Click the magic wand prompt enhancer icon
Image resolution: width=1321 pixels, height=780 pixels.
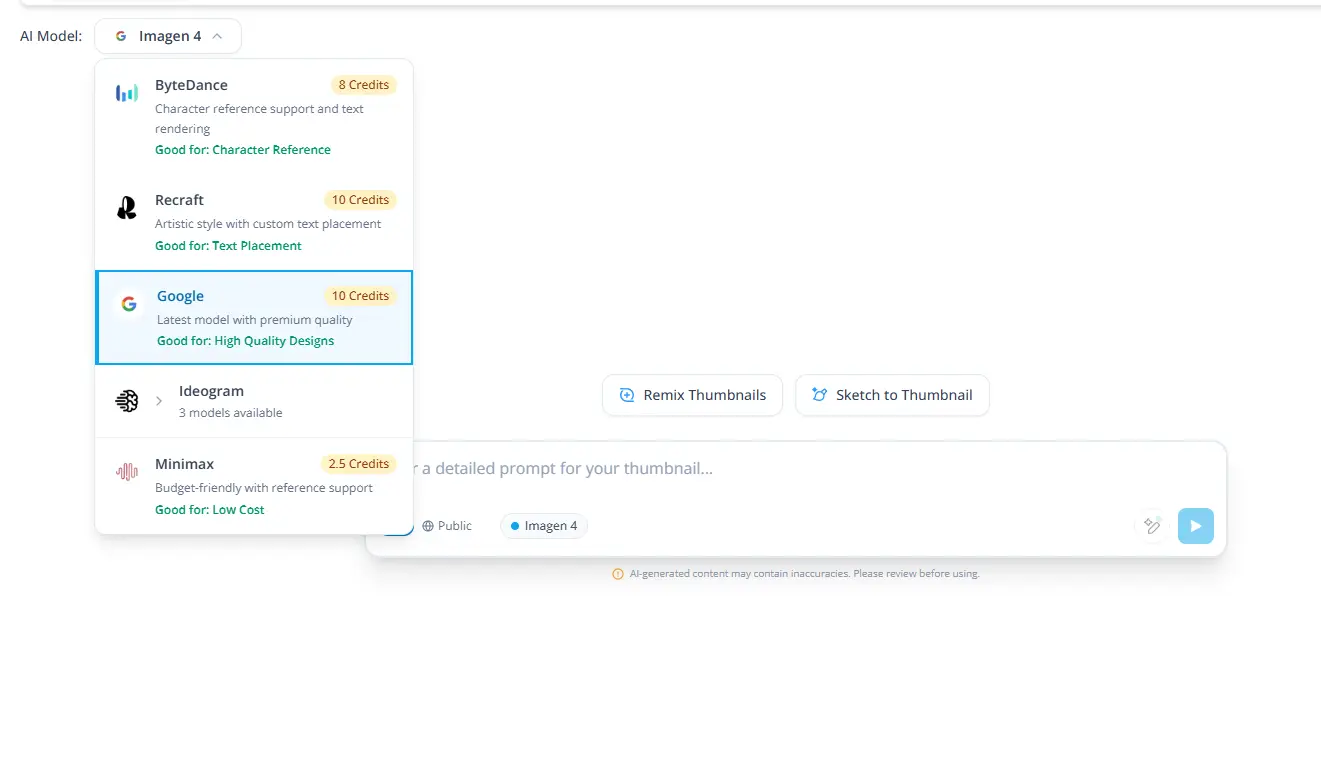tap(1151, 524)
